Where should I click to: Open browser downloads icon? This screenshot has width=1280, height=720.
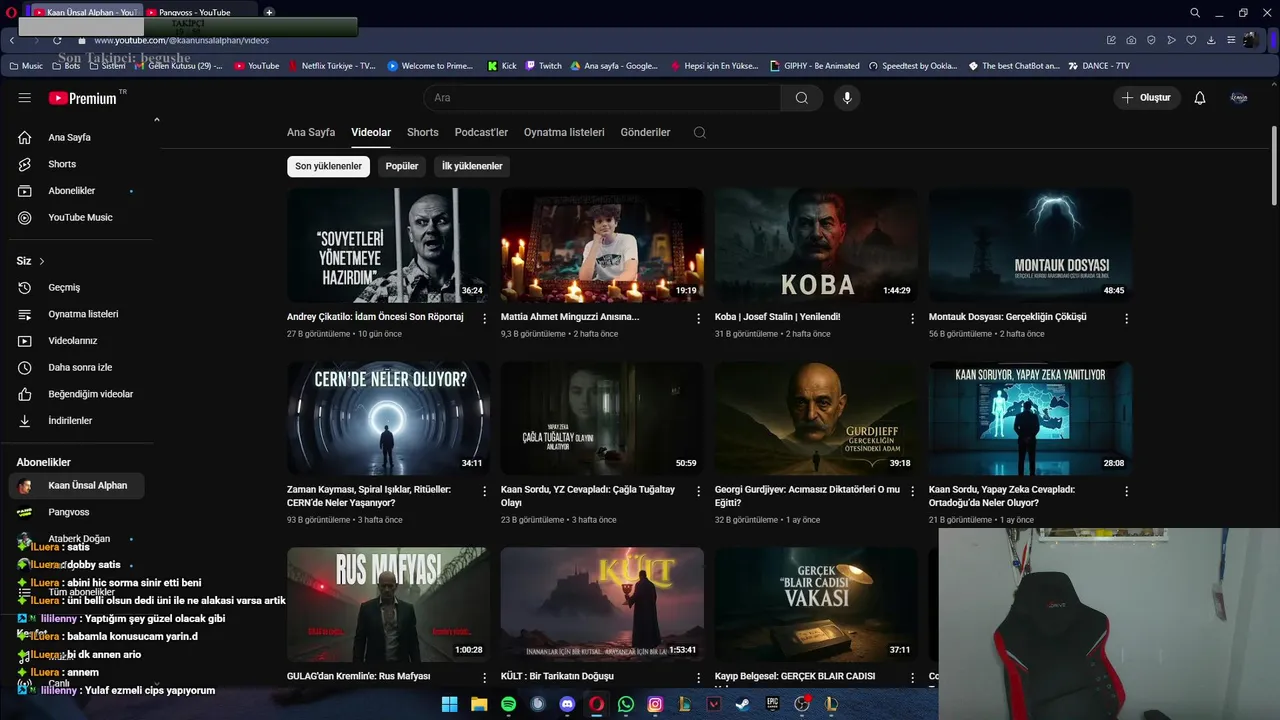pos(1211,40)
